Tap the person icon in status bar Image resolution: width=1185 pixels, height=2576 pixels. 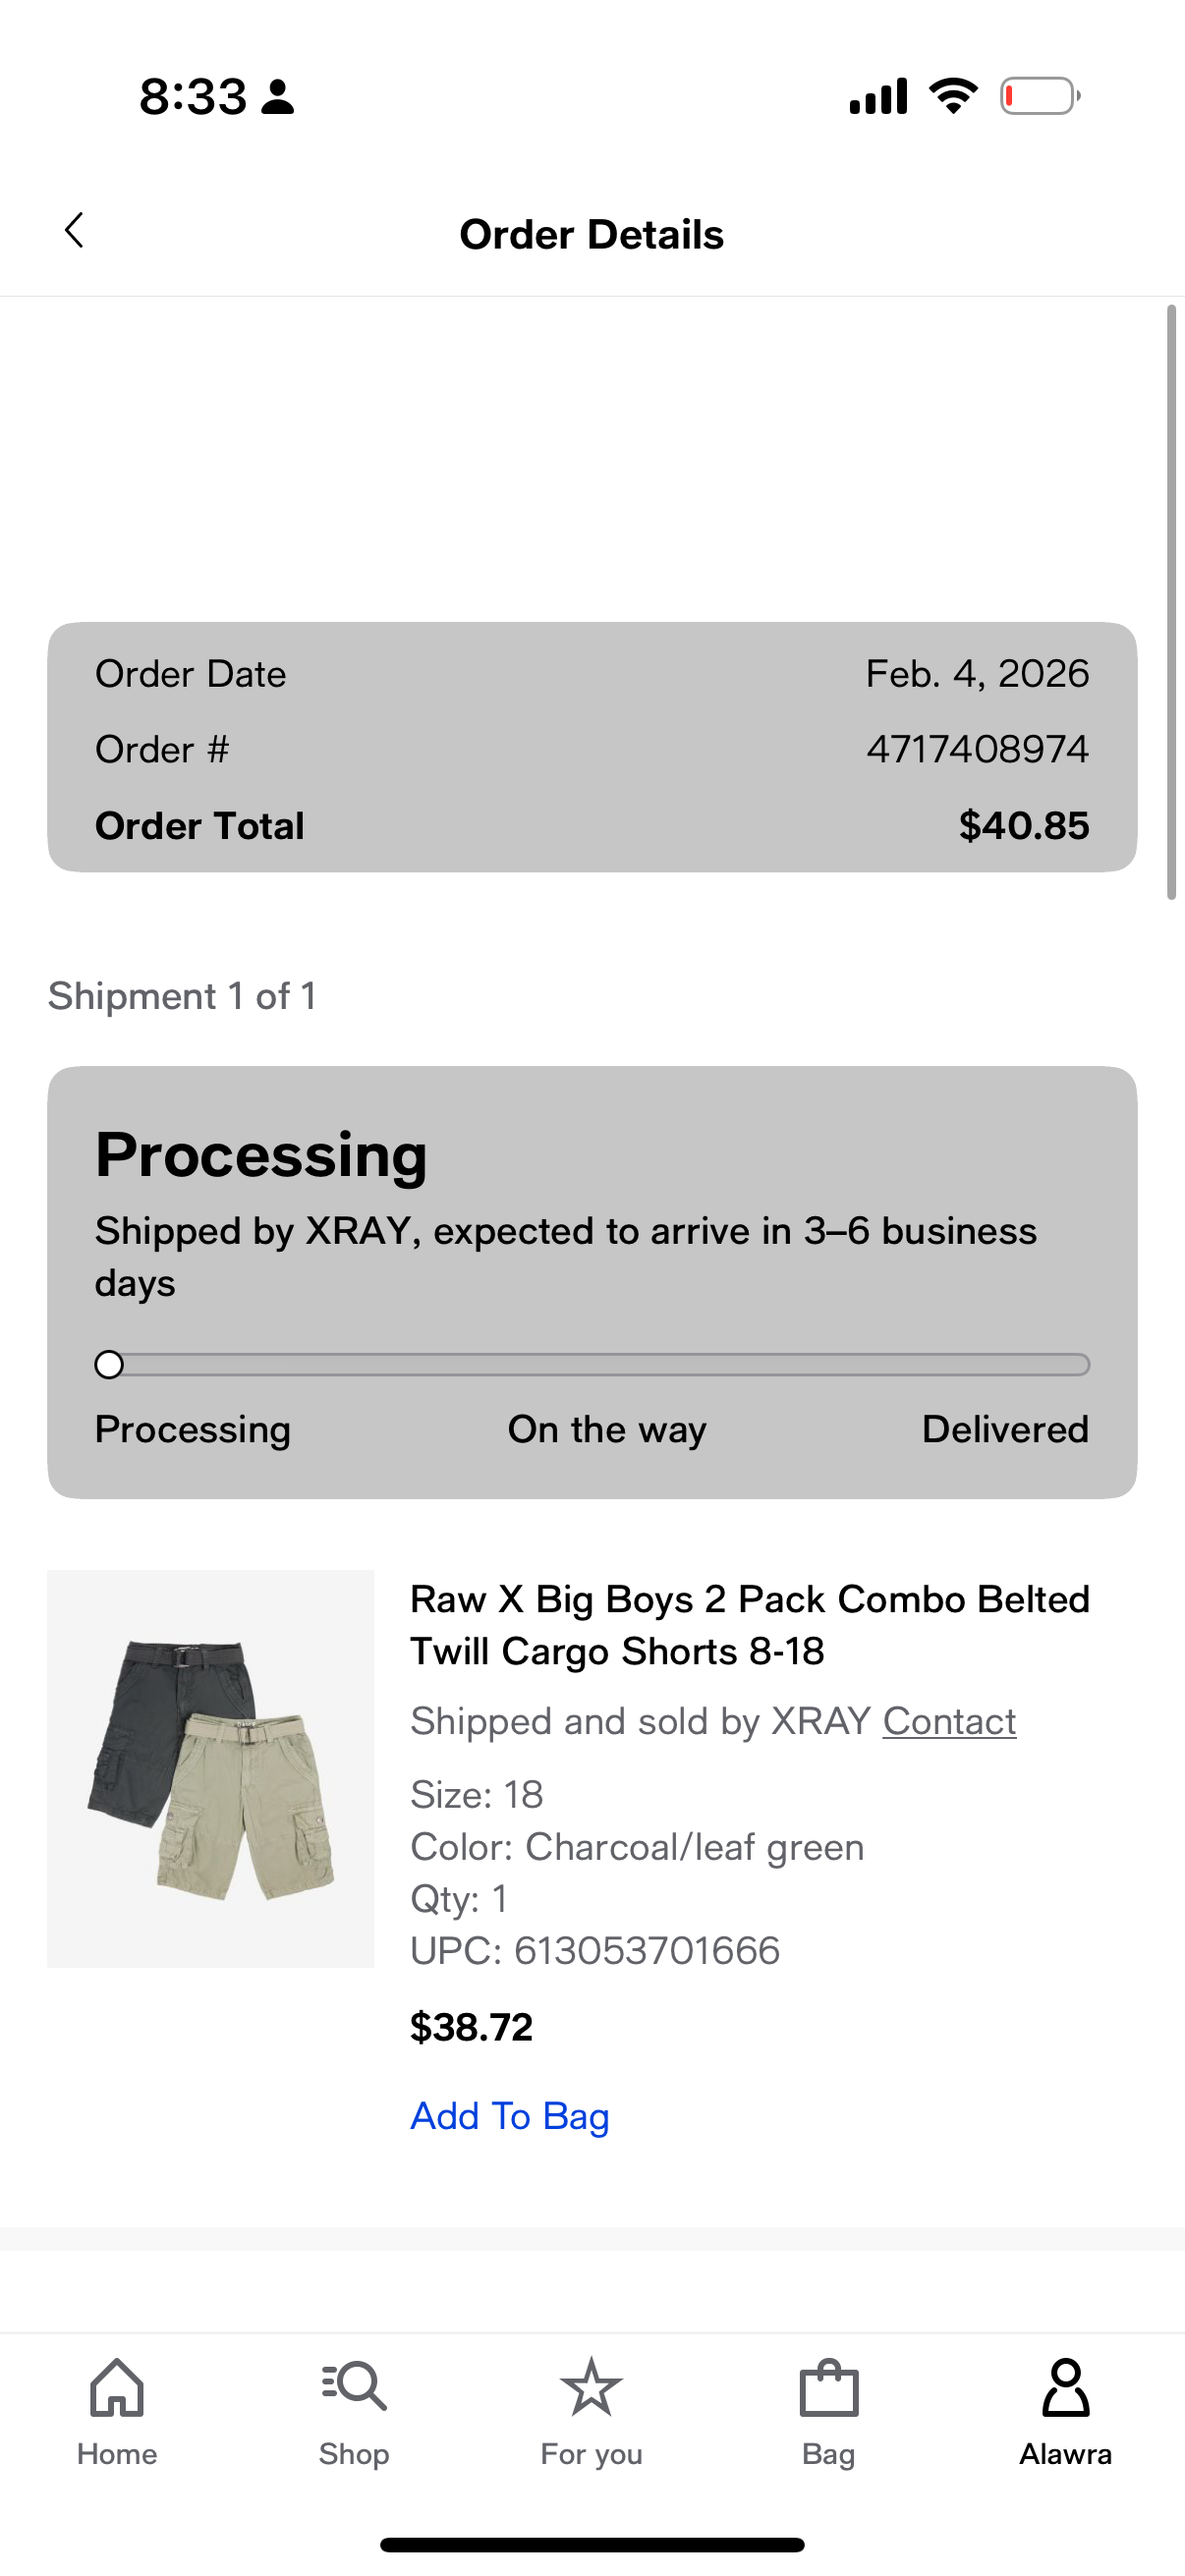click(277, 97)
